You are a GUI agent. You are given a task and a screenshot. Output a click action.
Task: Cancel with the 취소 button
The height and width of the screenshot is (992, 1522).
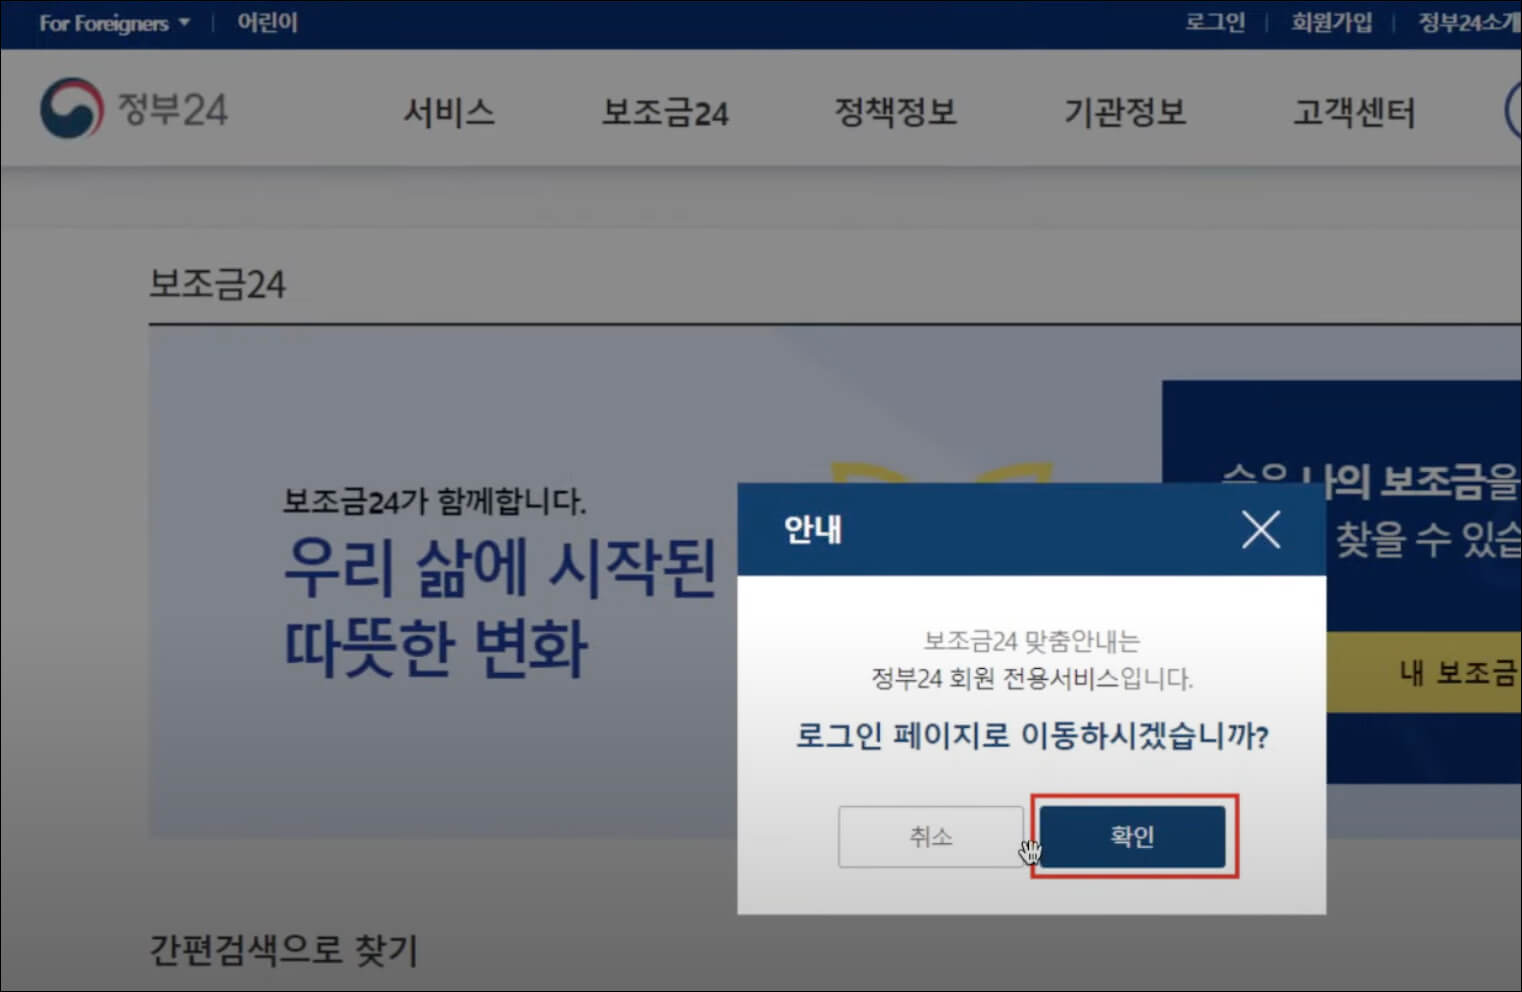pyautogui.click(x=930, y=836)
